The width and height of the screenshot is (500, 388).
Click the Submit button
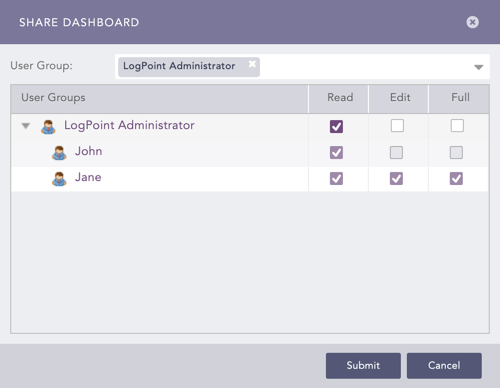pyautogui.click(x=363, y=366)
